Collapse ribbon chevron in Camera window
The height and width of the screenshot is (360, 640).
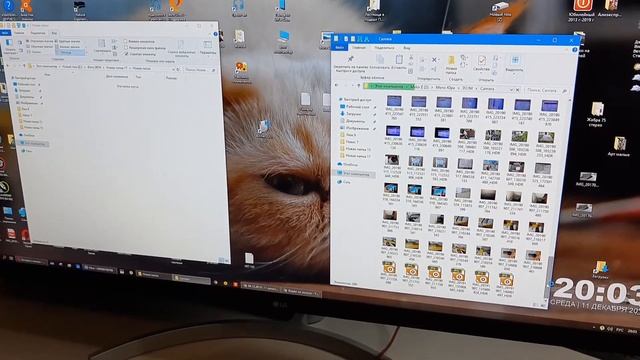[x=567, y=49]
